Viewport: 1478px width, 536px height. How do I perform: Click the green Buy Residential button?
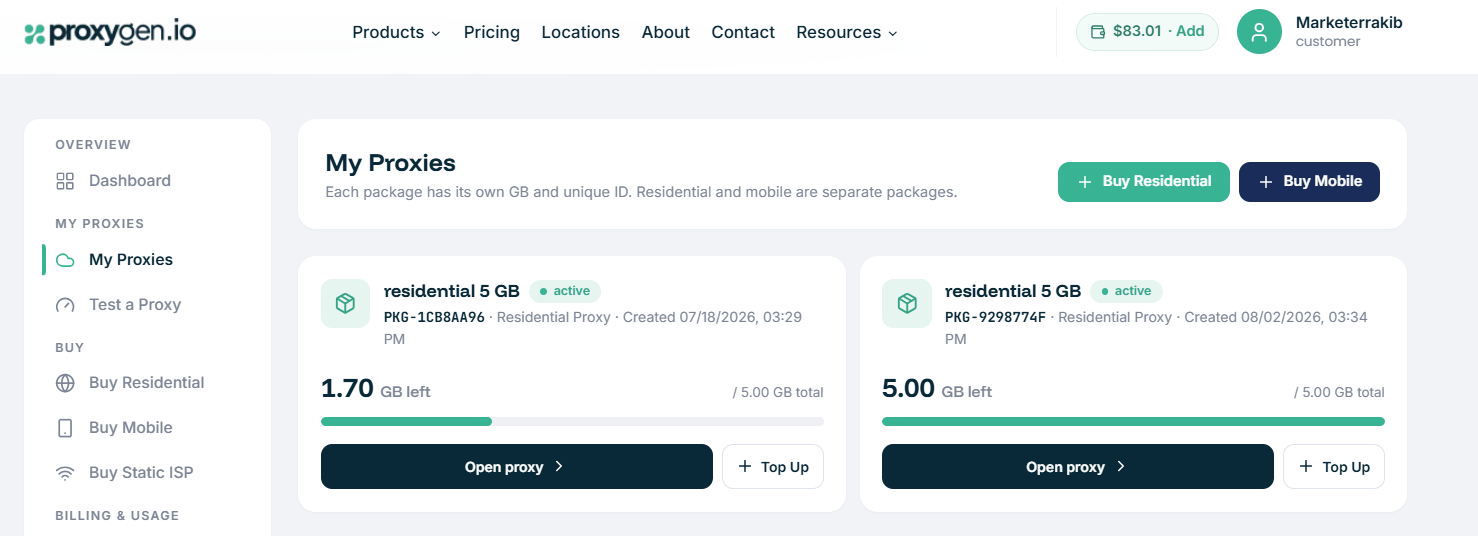(x=1144, y=182)
